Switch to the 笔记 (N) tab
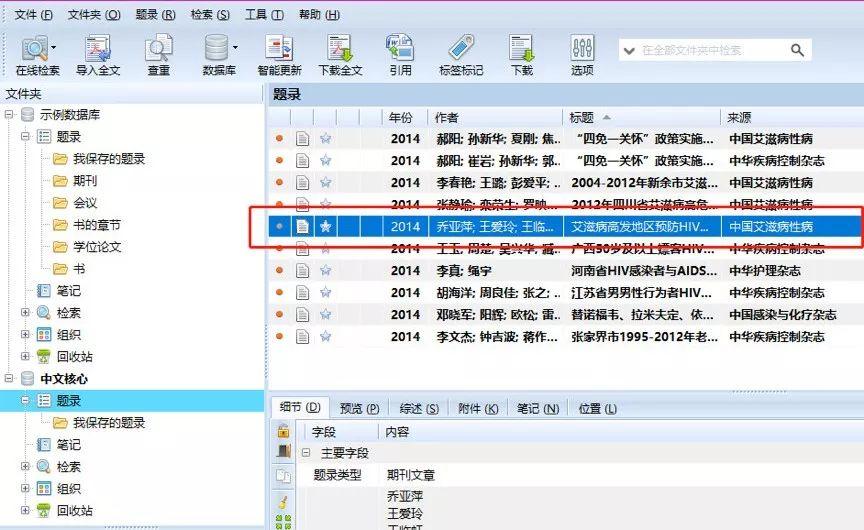The height and width of the screenshot is (530, 864). 538,409
